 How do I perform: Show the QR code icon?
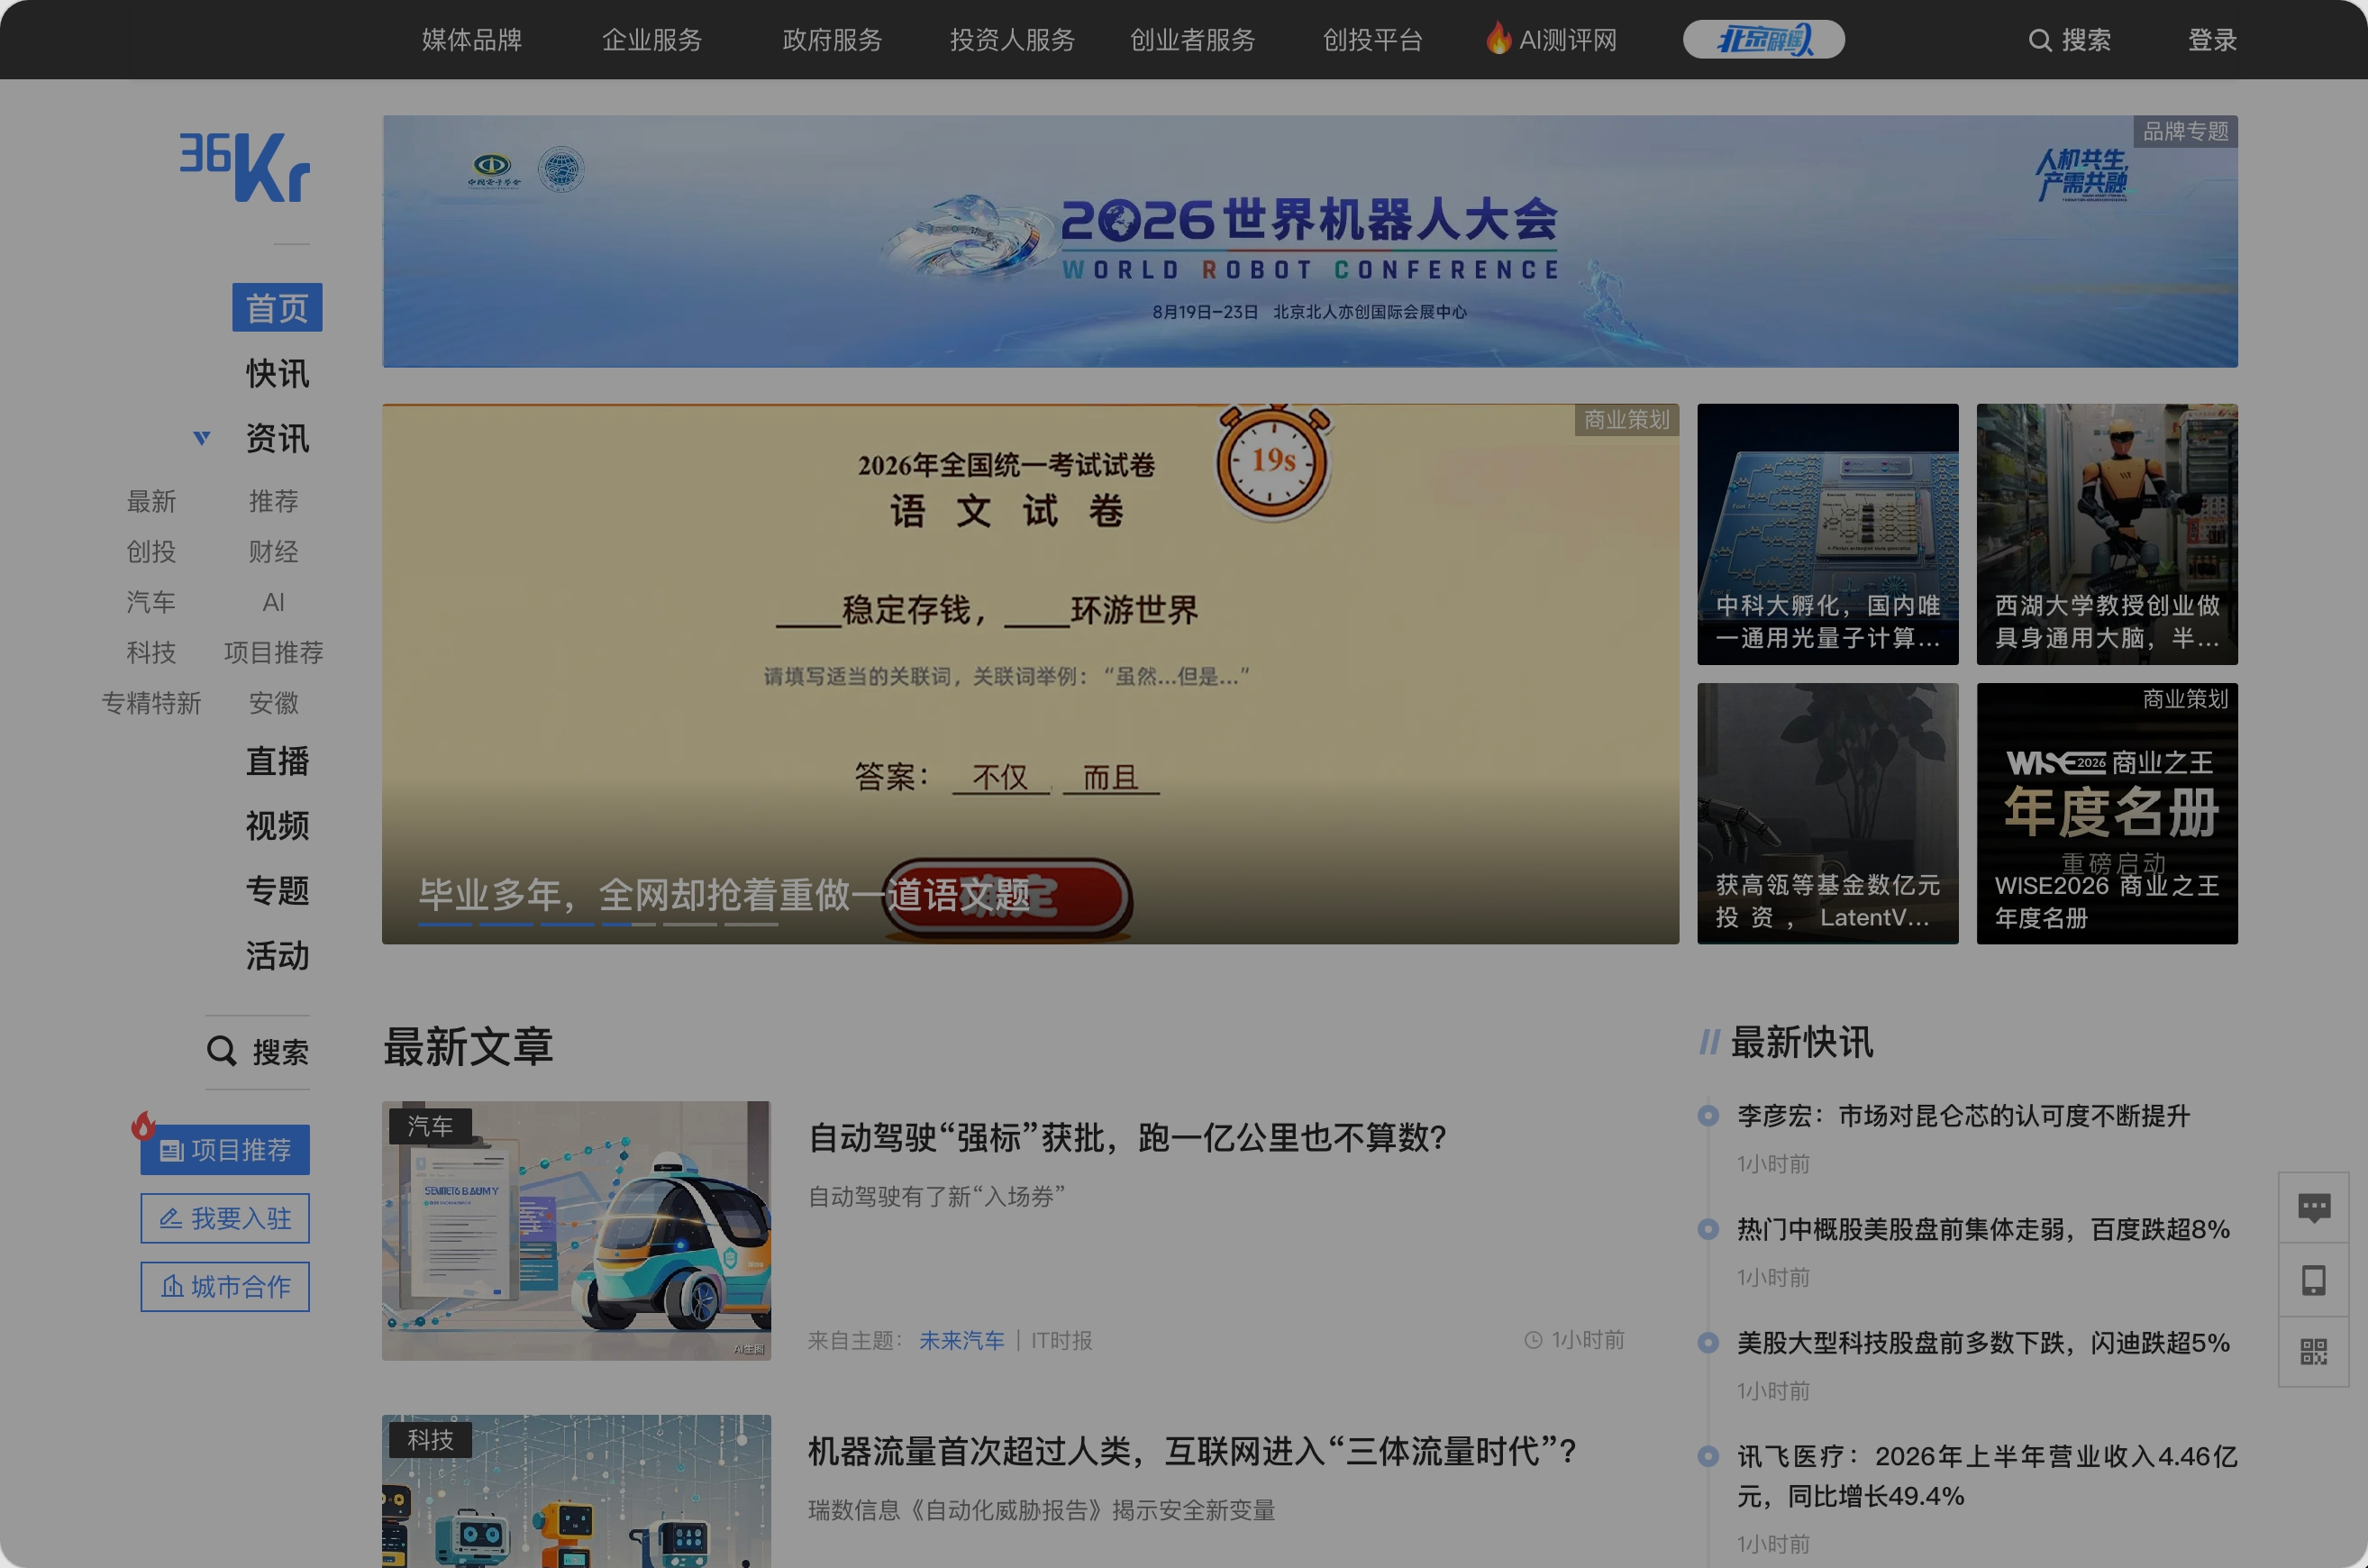[x=2314, y=1352]
